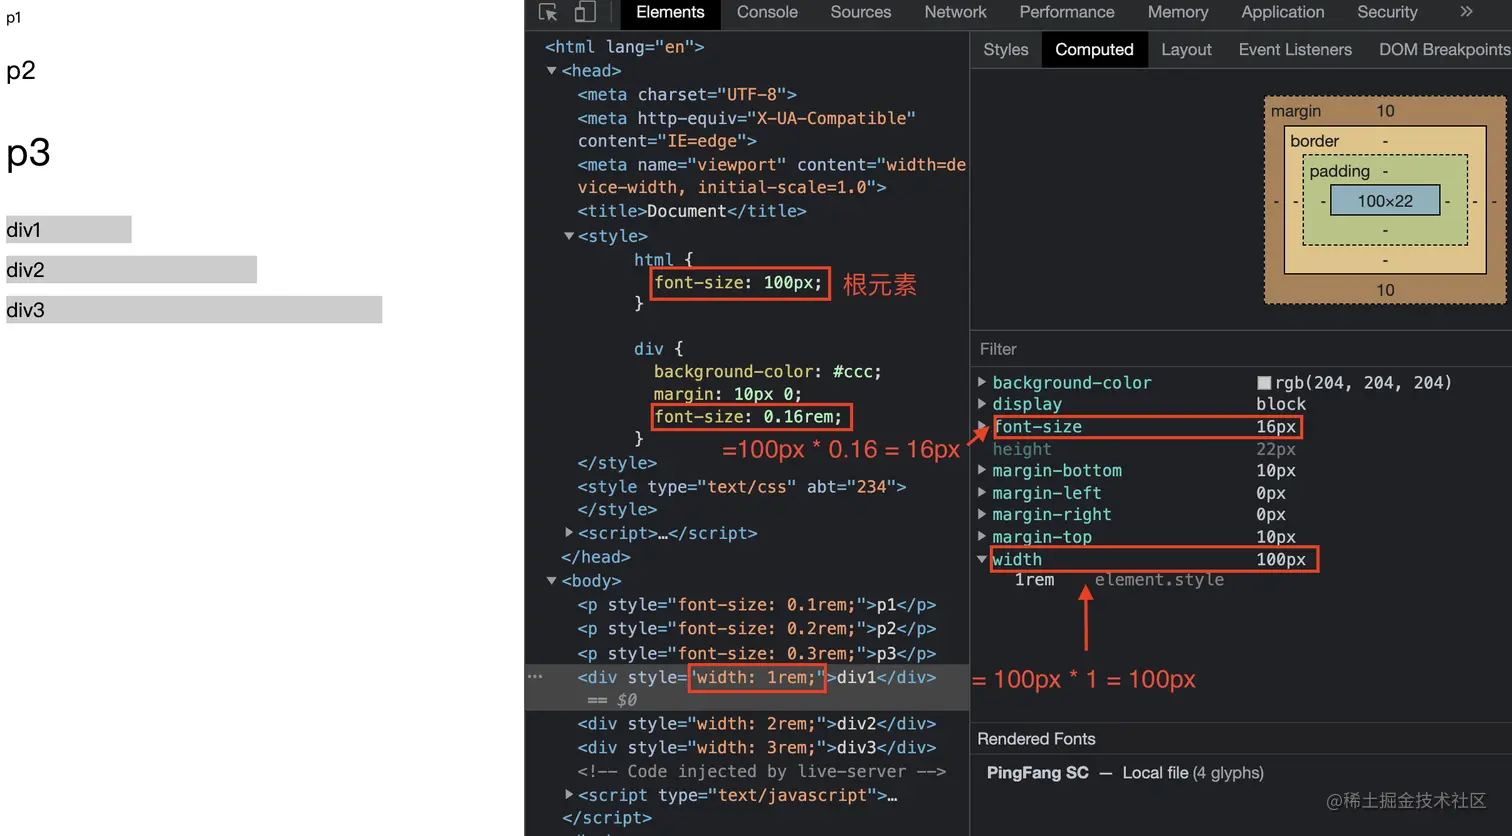Open the Elements tab
The height and width of the screenshot is (836, 1512).
tap(670, 12)
